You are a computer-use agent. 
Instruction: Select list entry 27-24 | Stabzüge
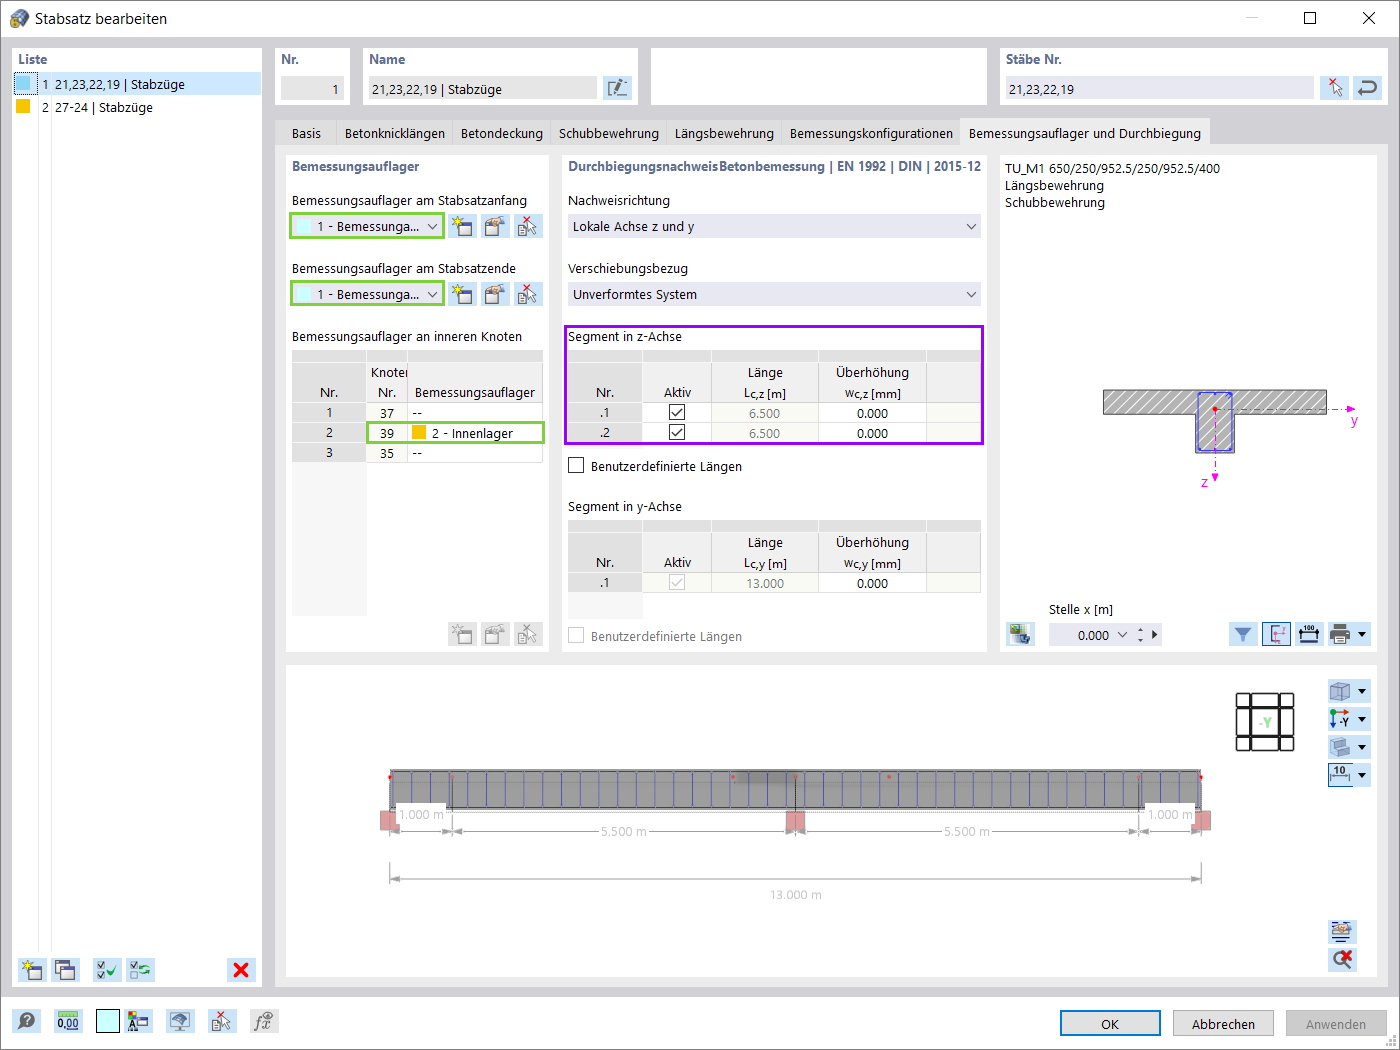pos(137,107)
